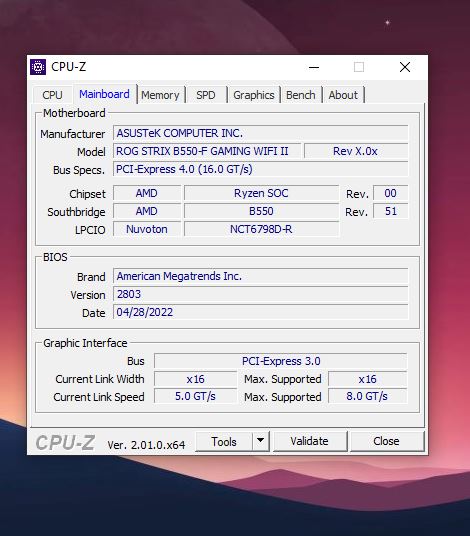
Task: Click the Rev X.0x field
Action: (x=356, y=151)
